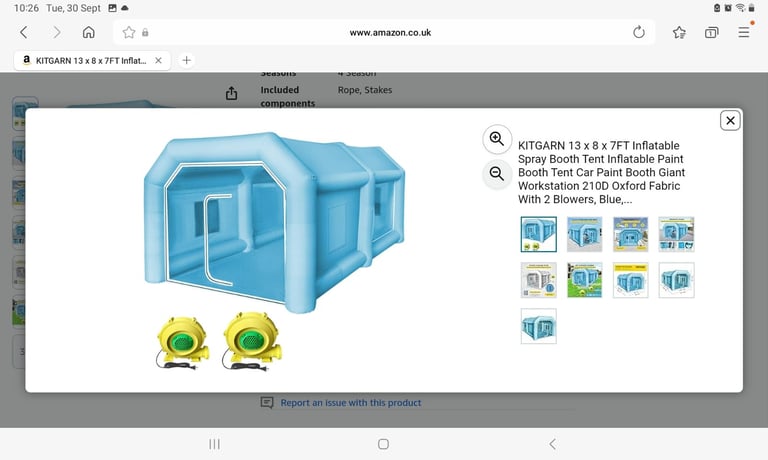
Task: Open Android recent apps button
Action: pyautogui.click(x=215, y=444)
